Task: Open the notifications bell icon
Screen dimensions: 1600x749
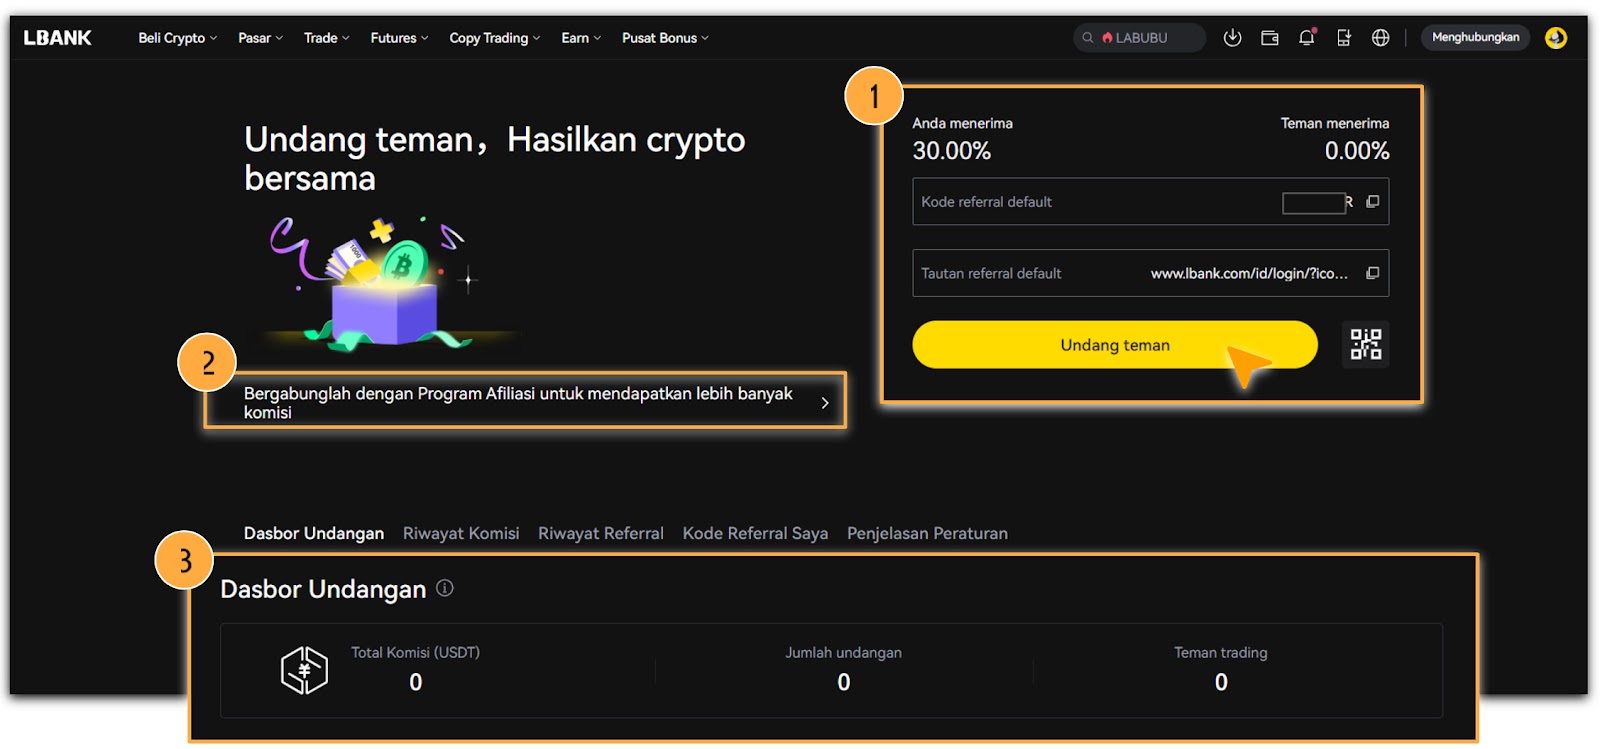Action: pos(1306,38)
